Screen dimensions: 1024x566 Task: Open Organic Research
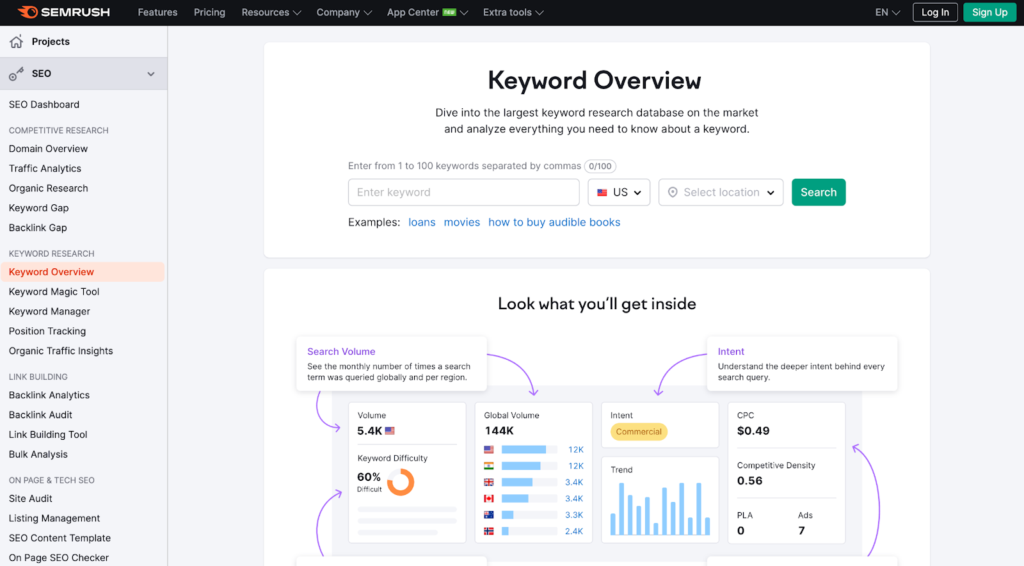[x=48, y=188]
